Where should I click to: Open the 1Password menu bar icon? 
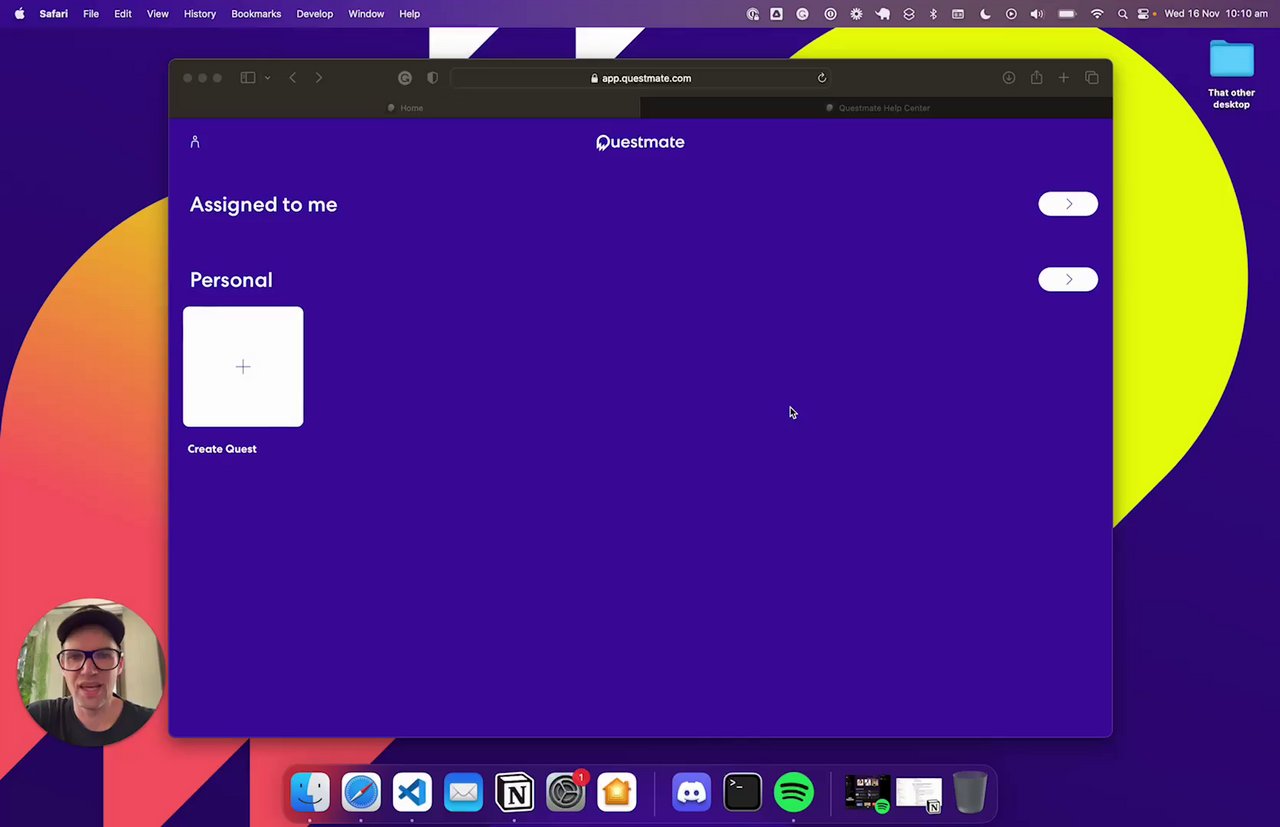click(830, 14)
